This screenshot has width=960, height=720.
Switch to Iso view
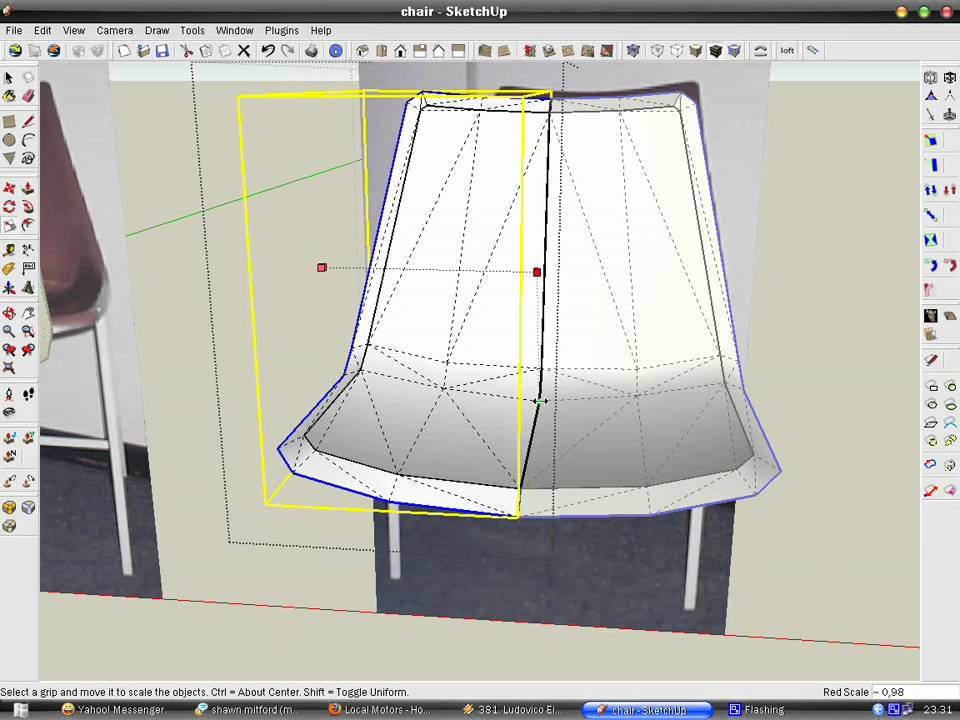coord(362,51)
